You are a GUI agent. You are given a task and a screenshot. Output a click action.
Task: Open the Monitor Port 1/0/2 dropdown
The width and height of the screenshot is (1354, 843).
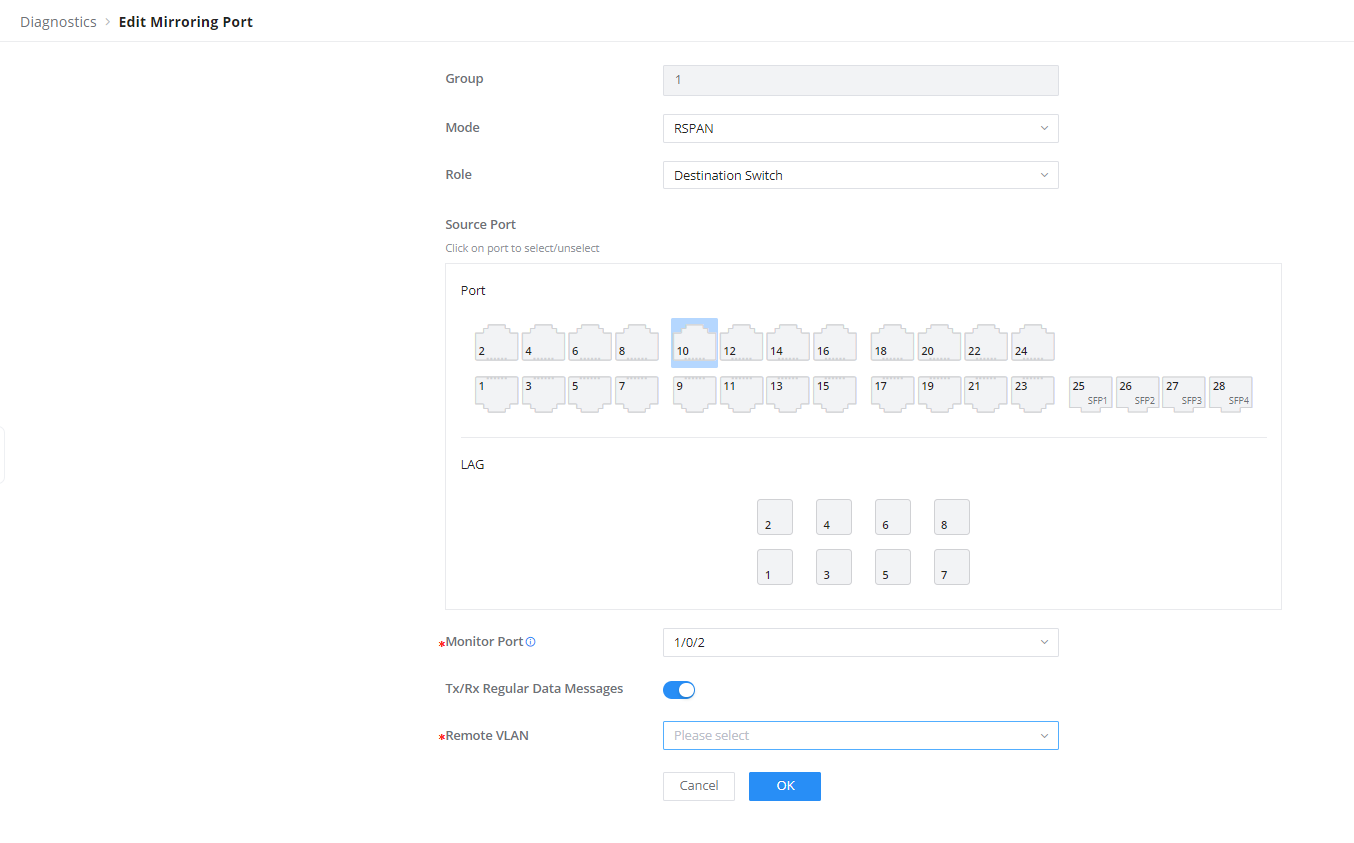(x=860, y=642)
